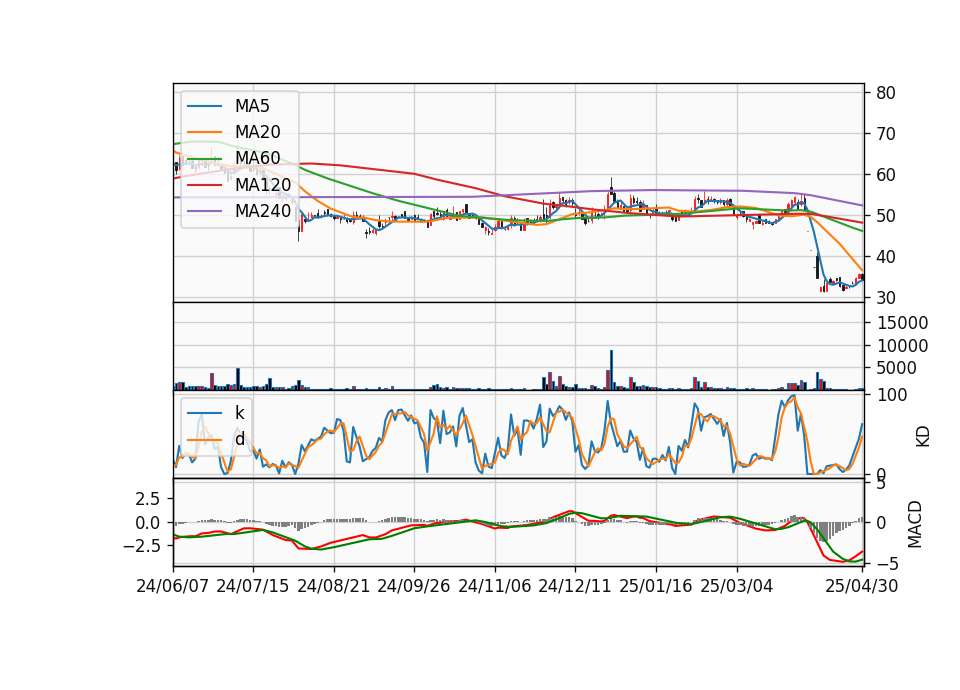This screenshot has width=960, height=690.
Task: Click the 25/03/04 date label
Action: pos(737,586)
